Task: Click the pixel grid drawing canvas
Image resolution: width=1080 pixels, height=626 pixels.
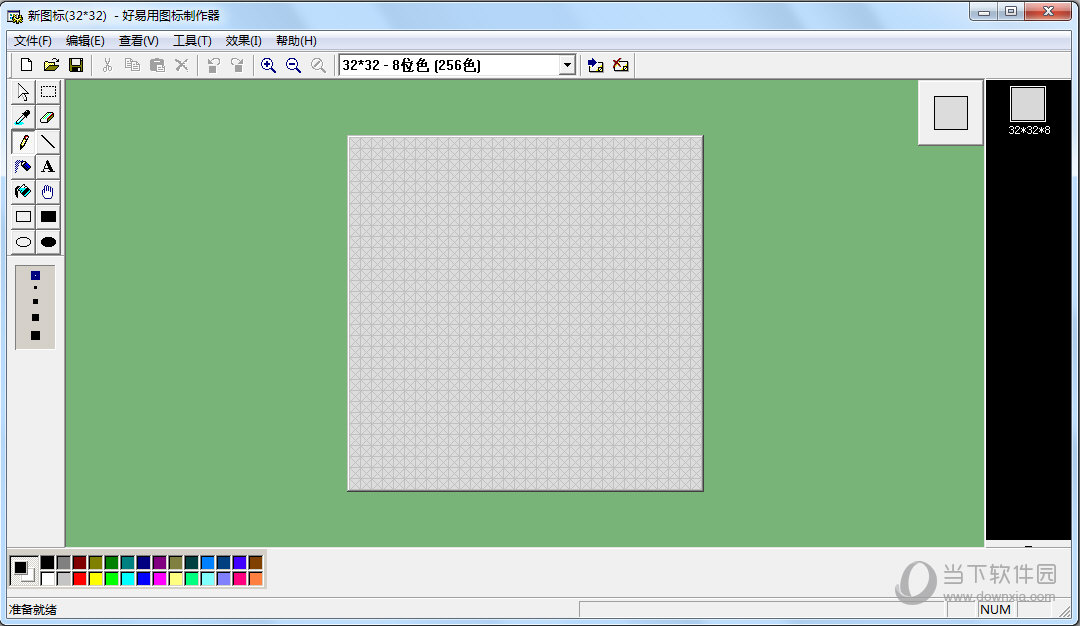Action: [x=526, y=313]
